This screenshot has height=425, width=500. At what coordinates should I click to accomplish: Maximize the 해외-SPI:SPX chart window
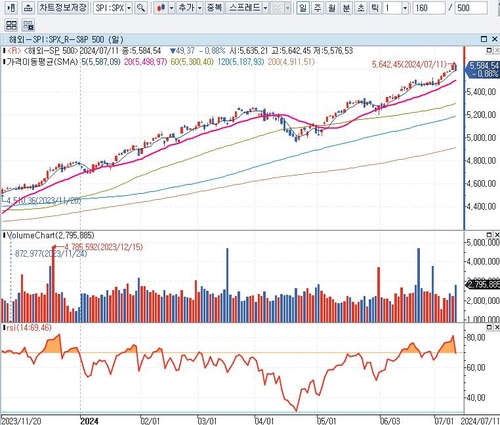[484, 39]
